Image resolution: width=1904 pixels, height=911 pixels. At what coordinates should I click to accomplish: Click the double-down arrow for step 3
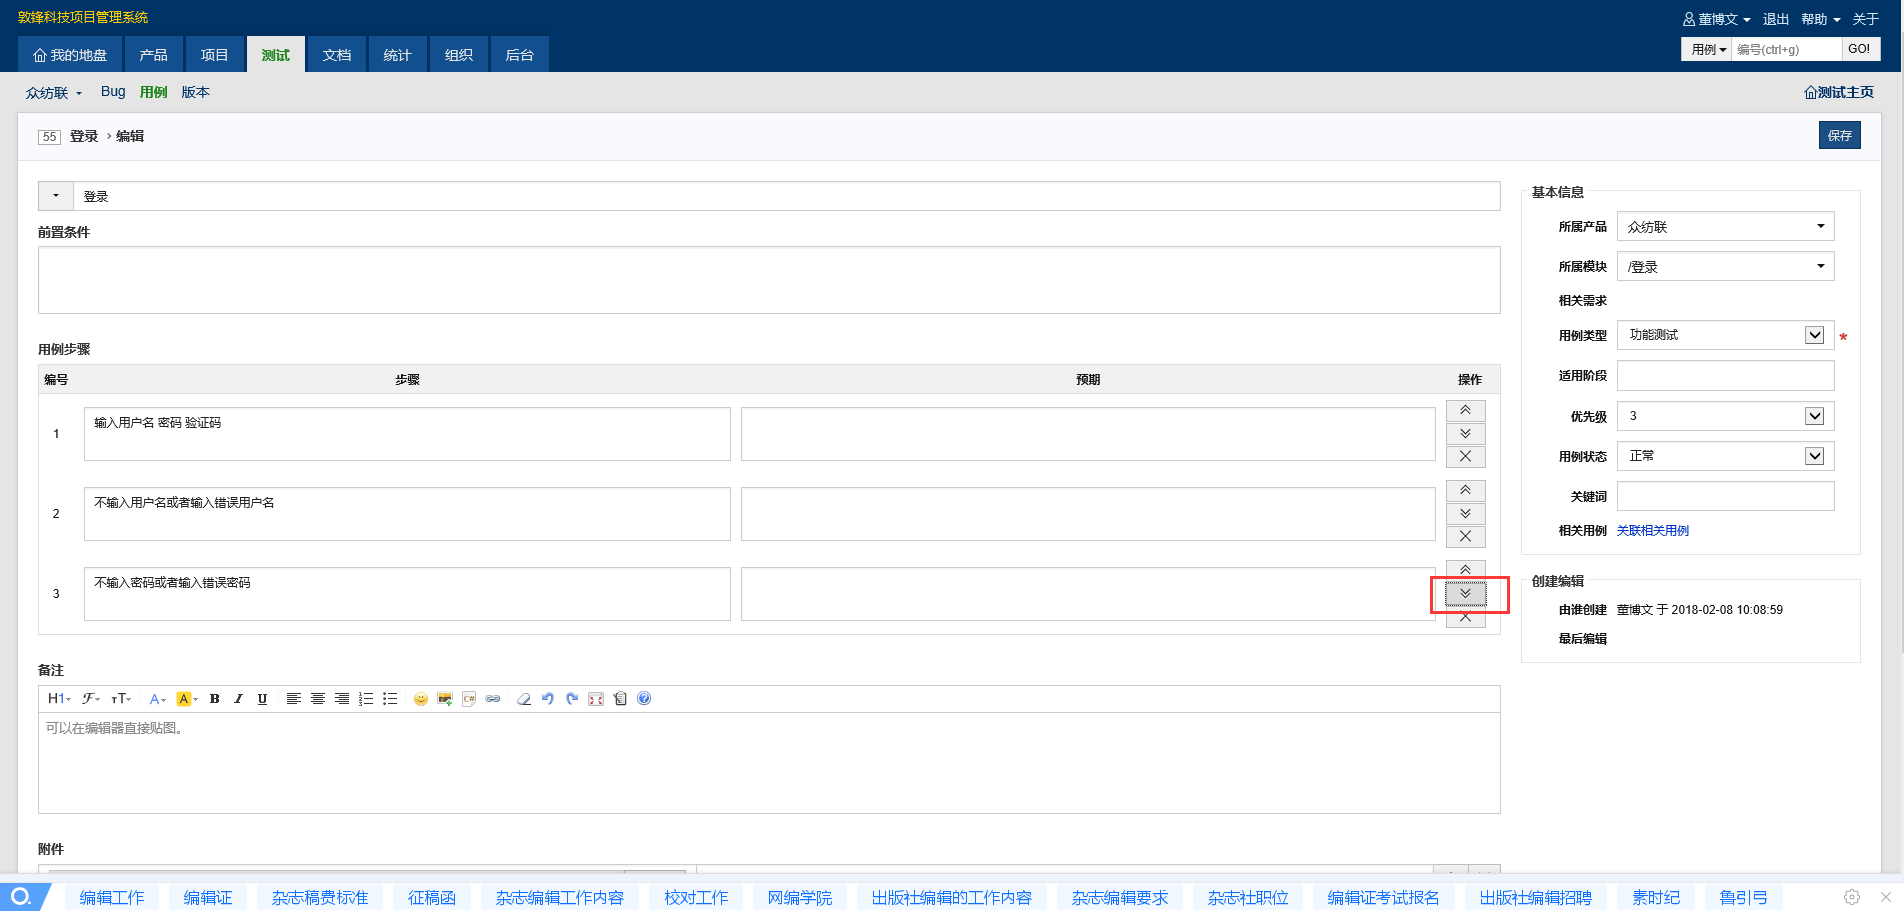(x=1465, y=593)
